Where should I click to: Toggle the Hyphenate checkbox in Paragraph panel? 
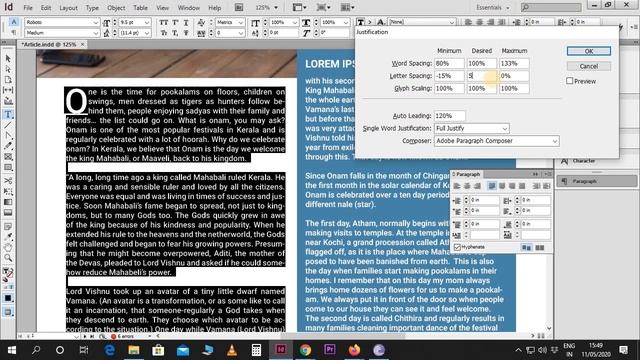[x=458, y=247]
